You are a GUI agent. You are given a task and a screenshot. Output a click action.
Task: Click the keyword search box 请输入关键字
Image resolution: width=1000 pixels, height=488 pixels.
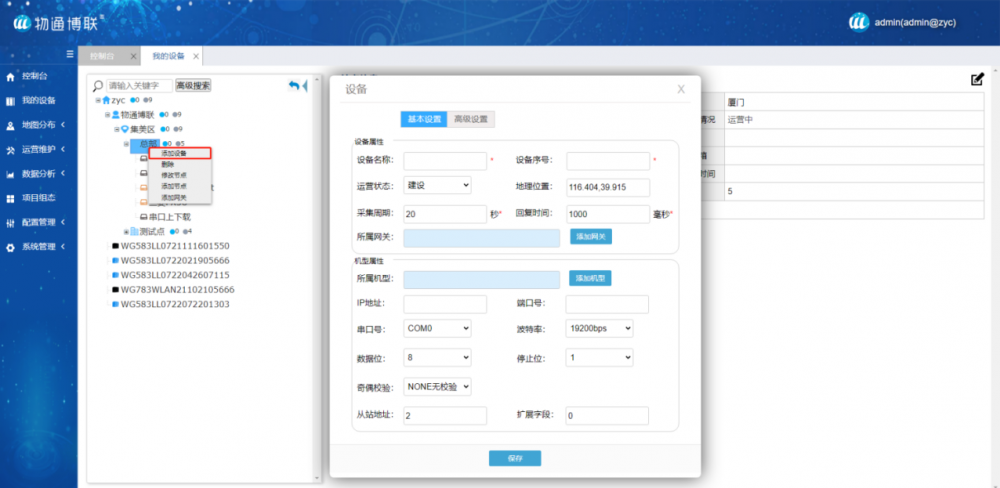click(139, 85)
